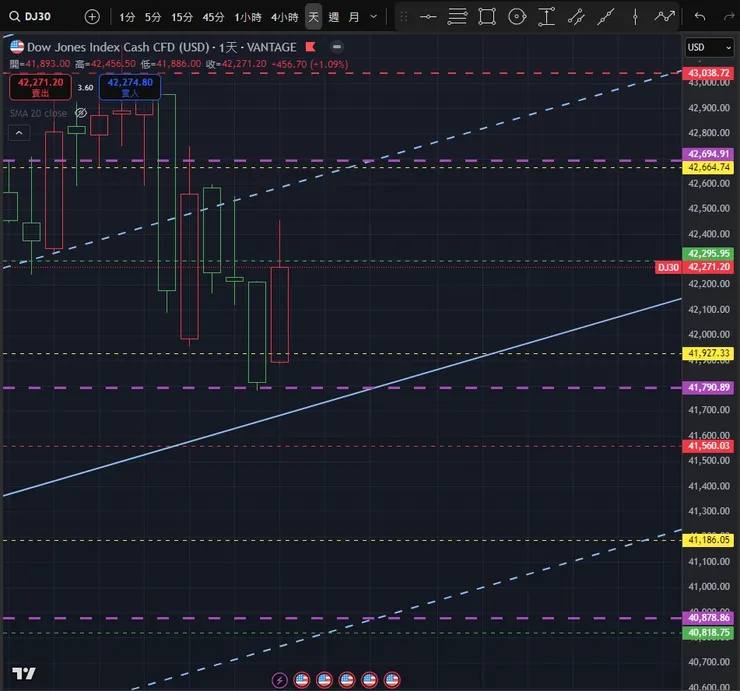
Task: Redo the last chart action
Action: 729,17
